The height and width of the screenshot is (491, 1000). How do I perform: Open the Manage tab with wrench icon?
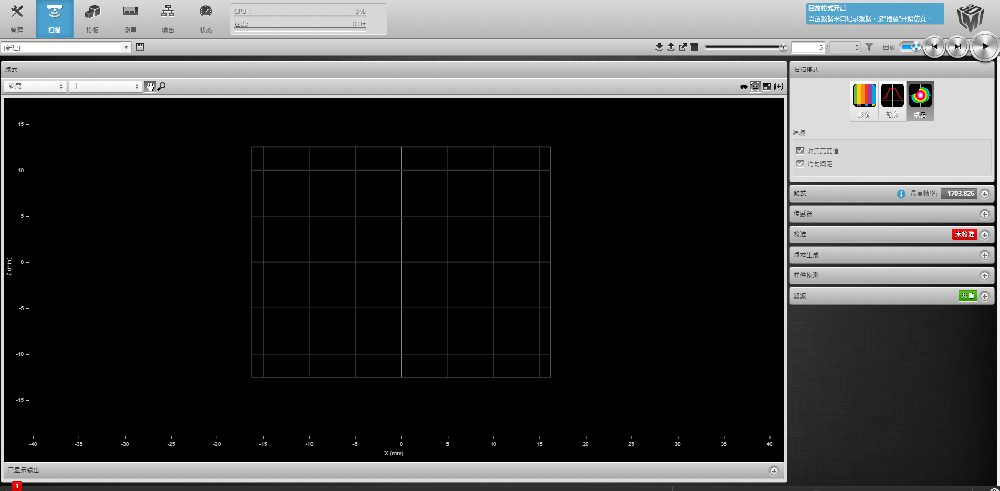click(17, 18)
